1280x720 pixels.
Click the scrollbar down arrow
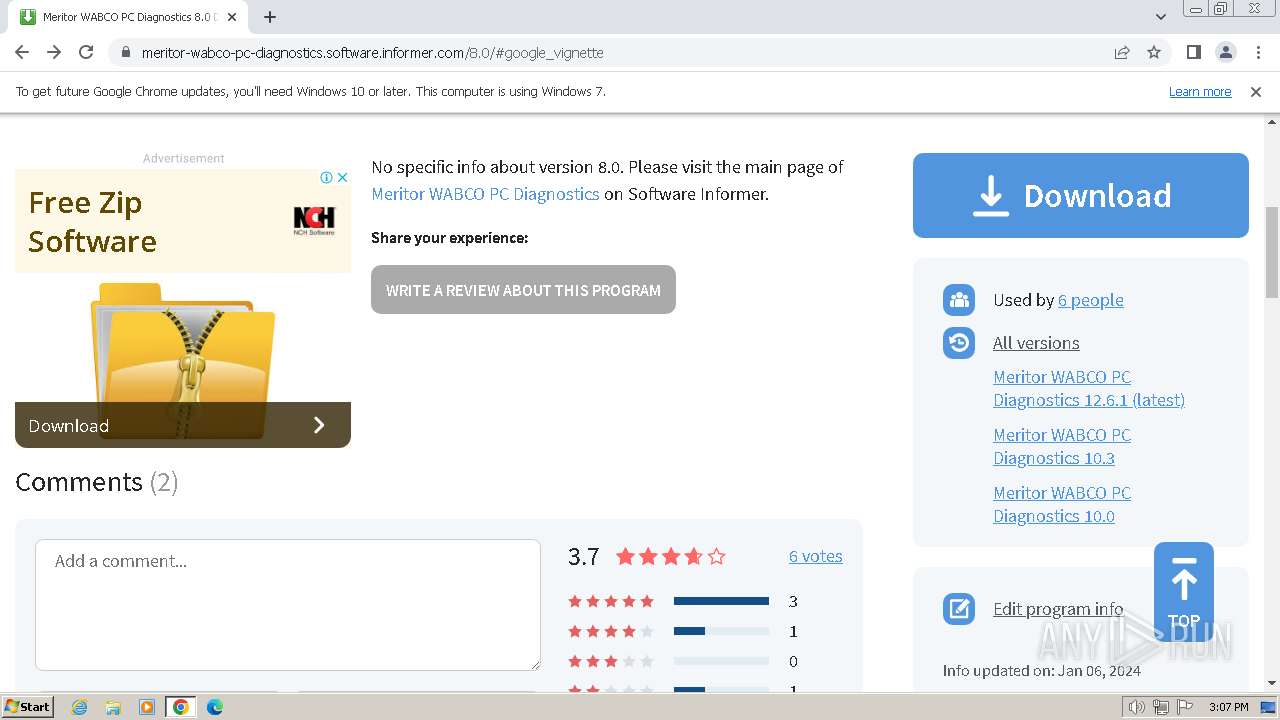[1272, 683]
